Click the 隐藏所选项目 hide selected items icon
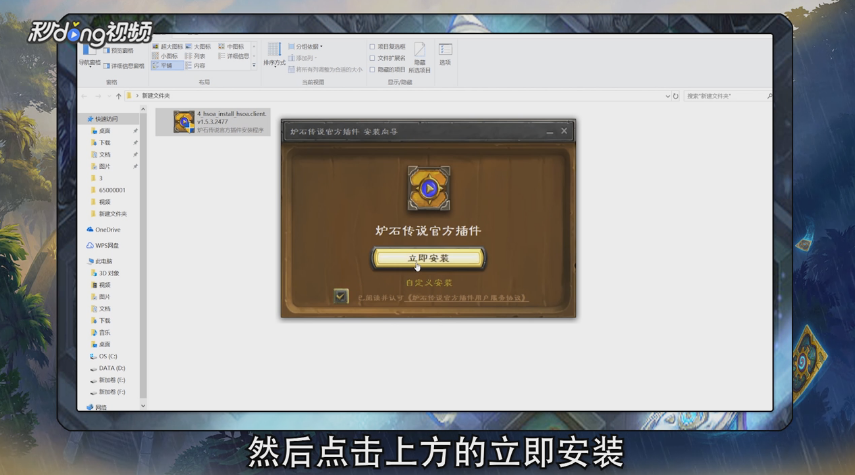Viewport: 855px width, 475px height. pos(419,58)
